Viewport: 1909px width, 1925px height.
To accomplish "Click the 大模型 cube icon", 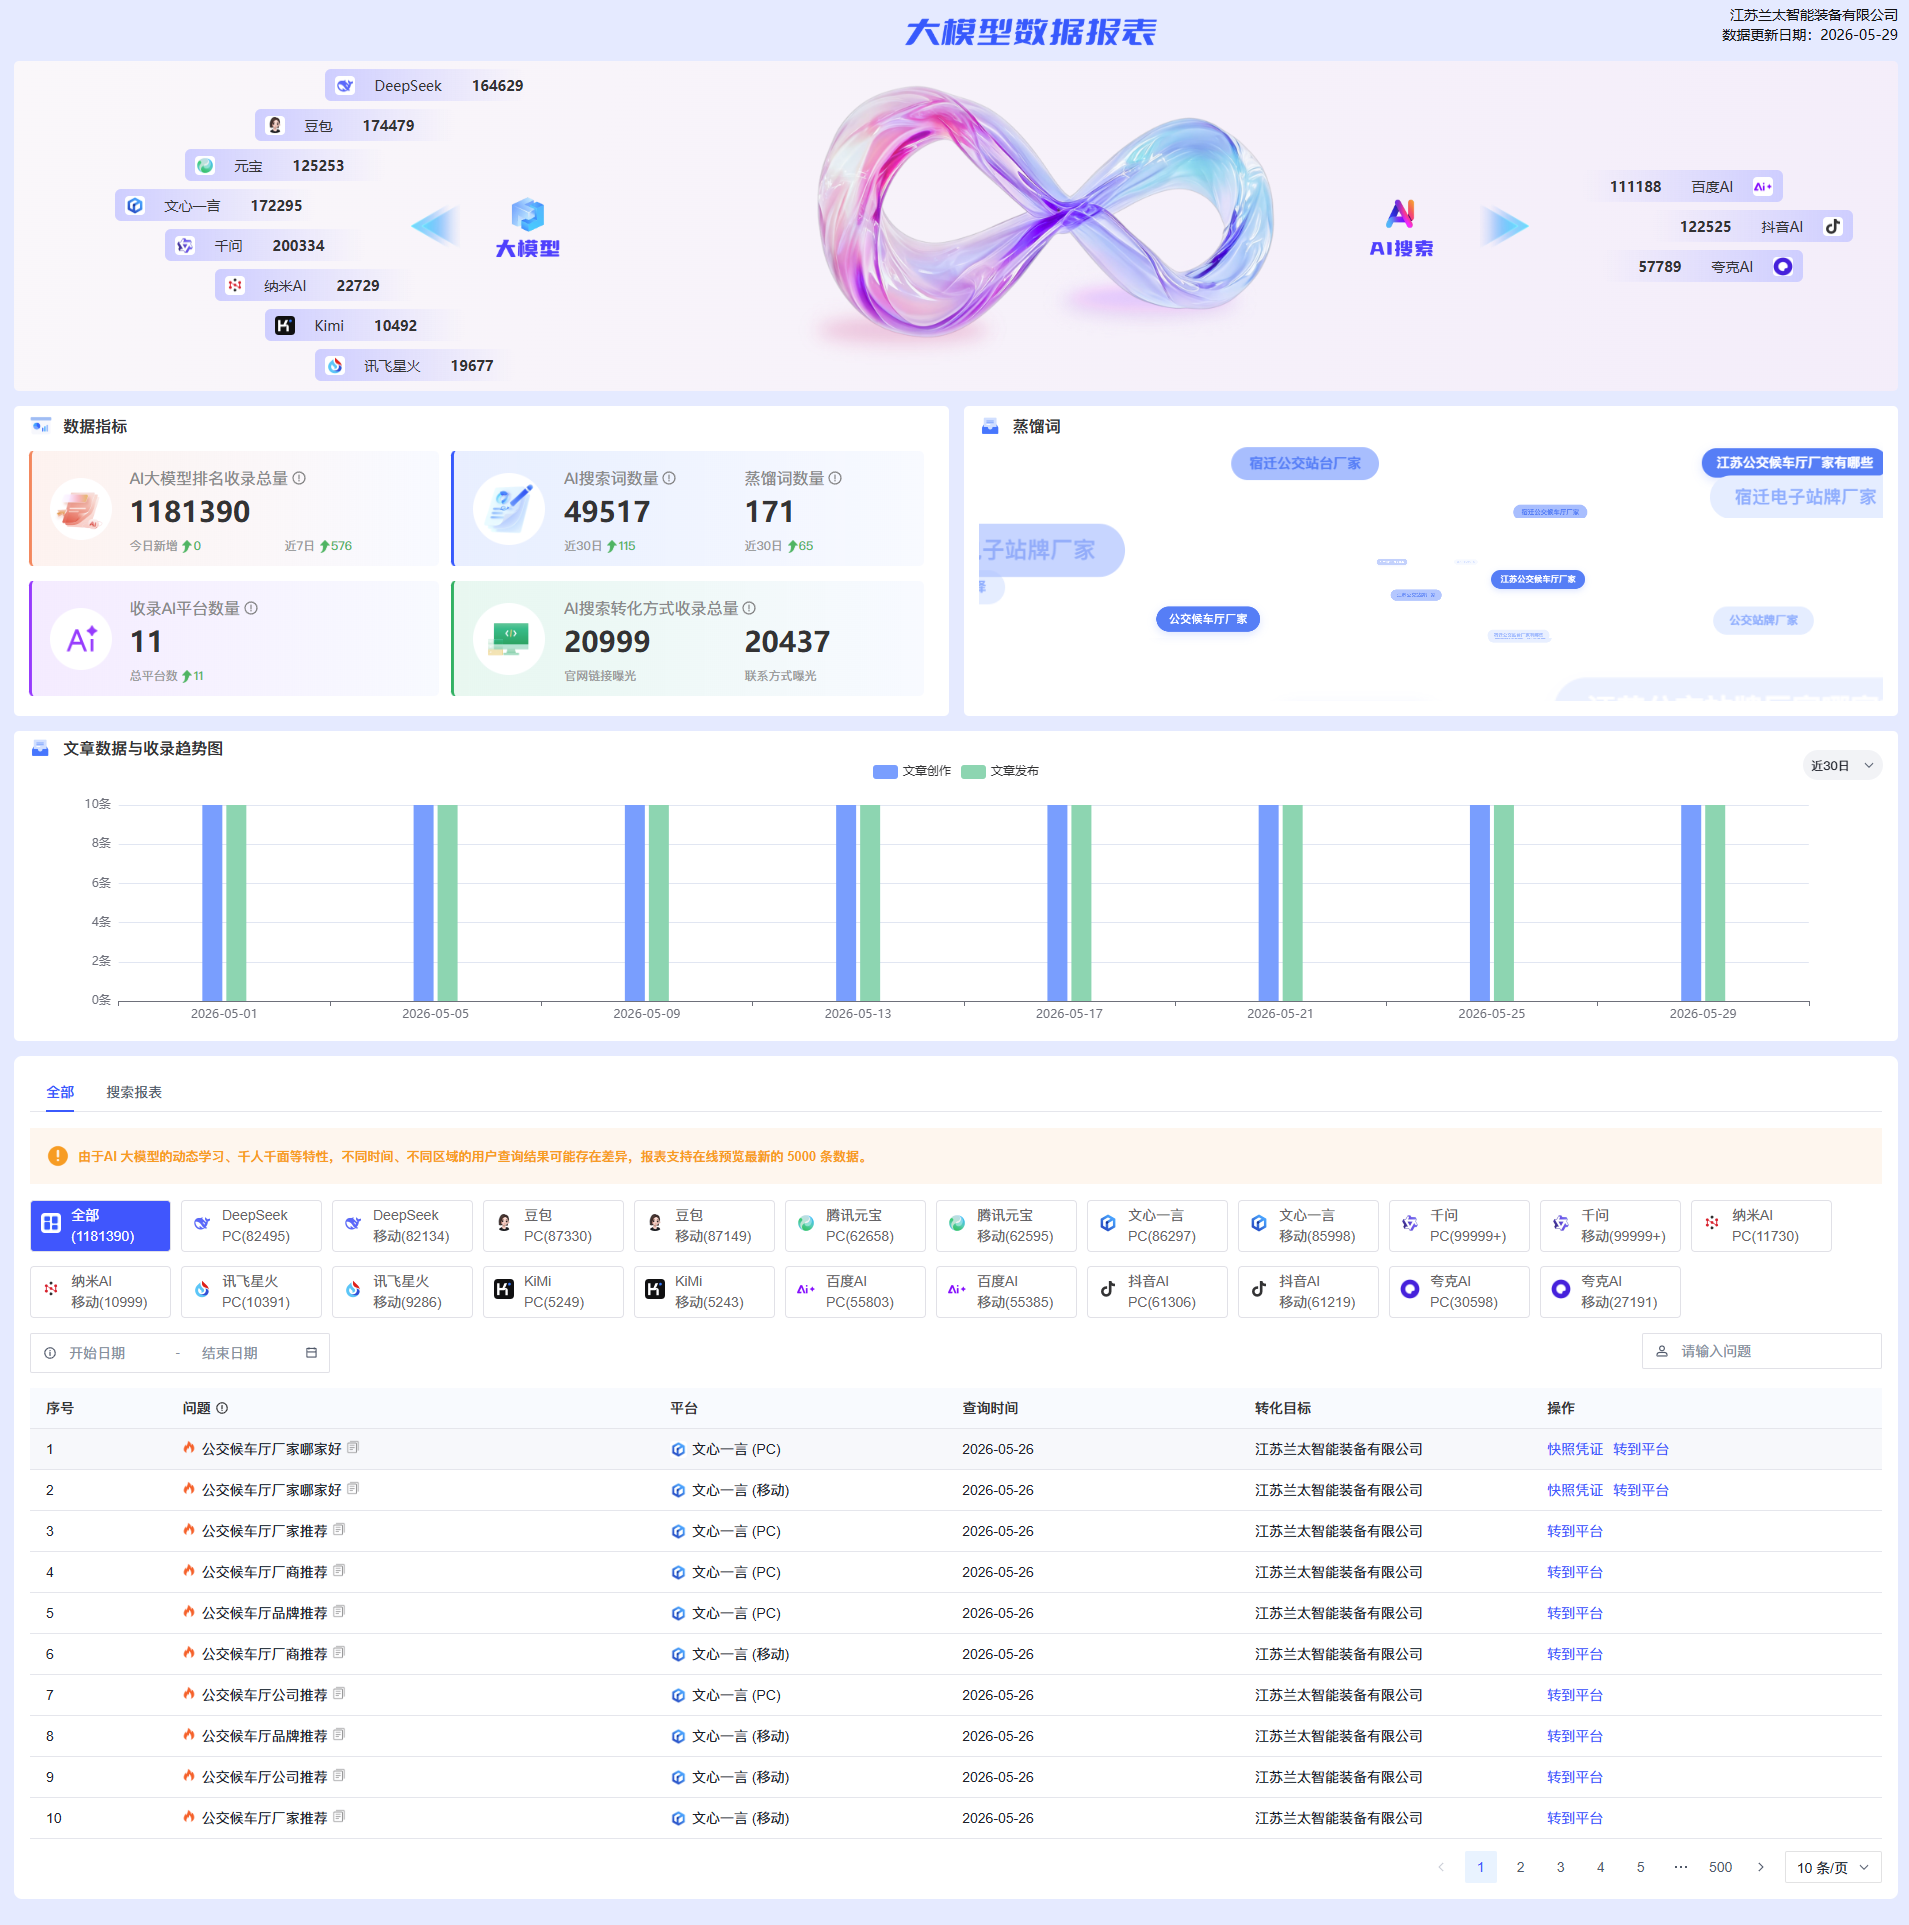I will pyautogui.click(x=528, y=215).
